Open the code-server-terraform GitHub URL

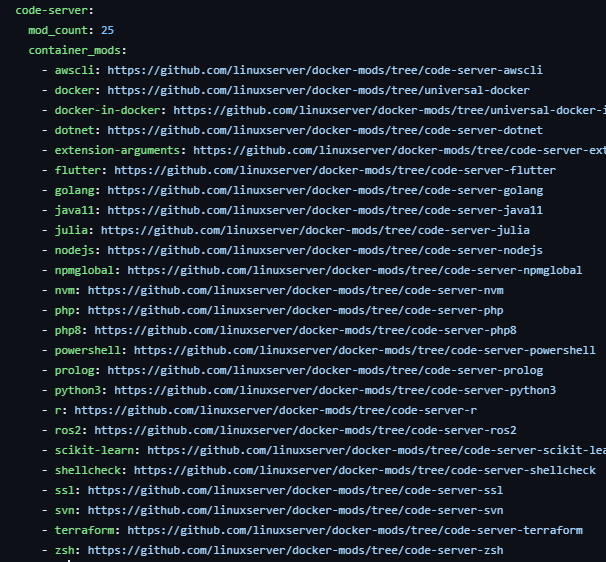tap(355, 531)
